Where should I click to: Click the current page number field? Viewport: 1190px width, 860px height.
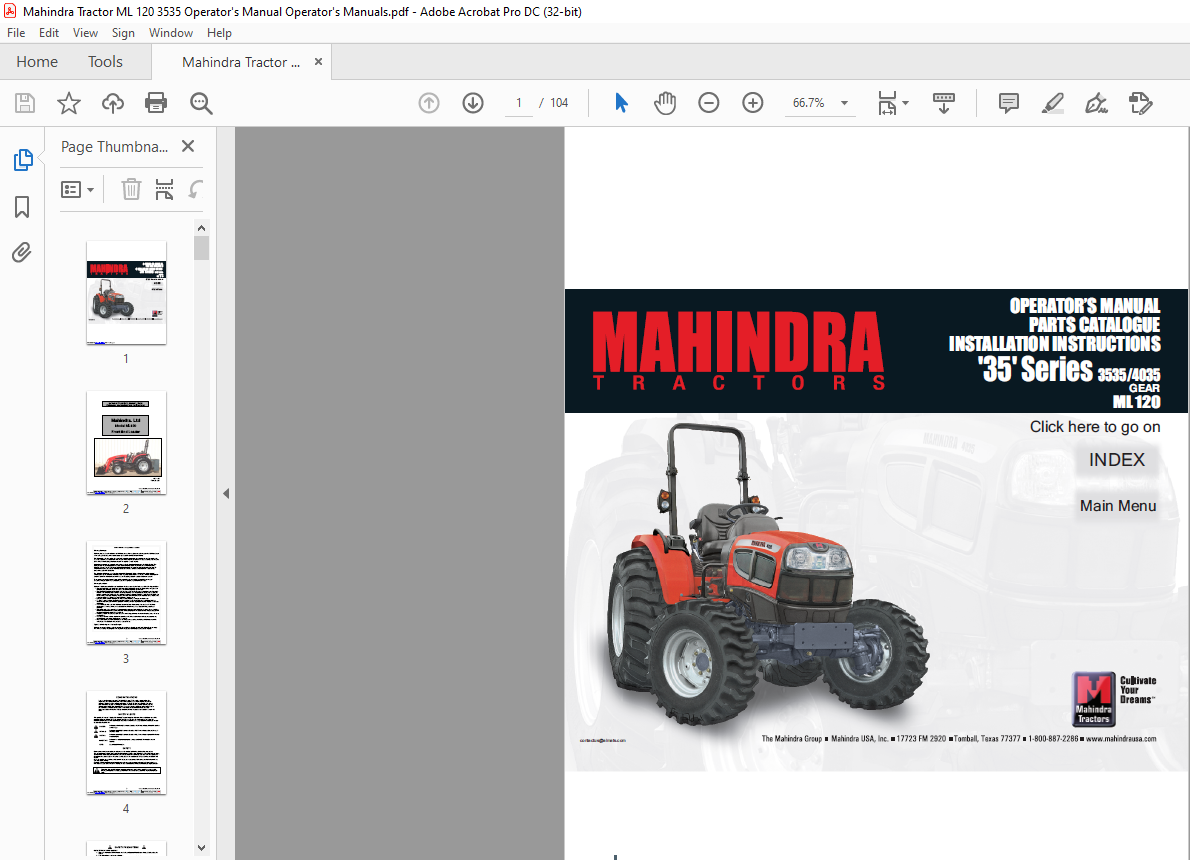519,102
